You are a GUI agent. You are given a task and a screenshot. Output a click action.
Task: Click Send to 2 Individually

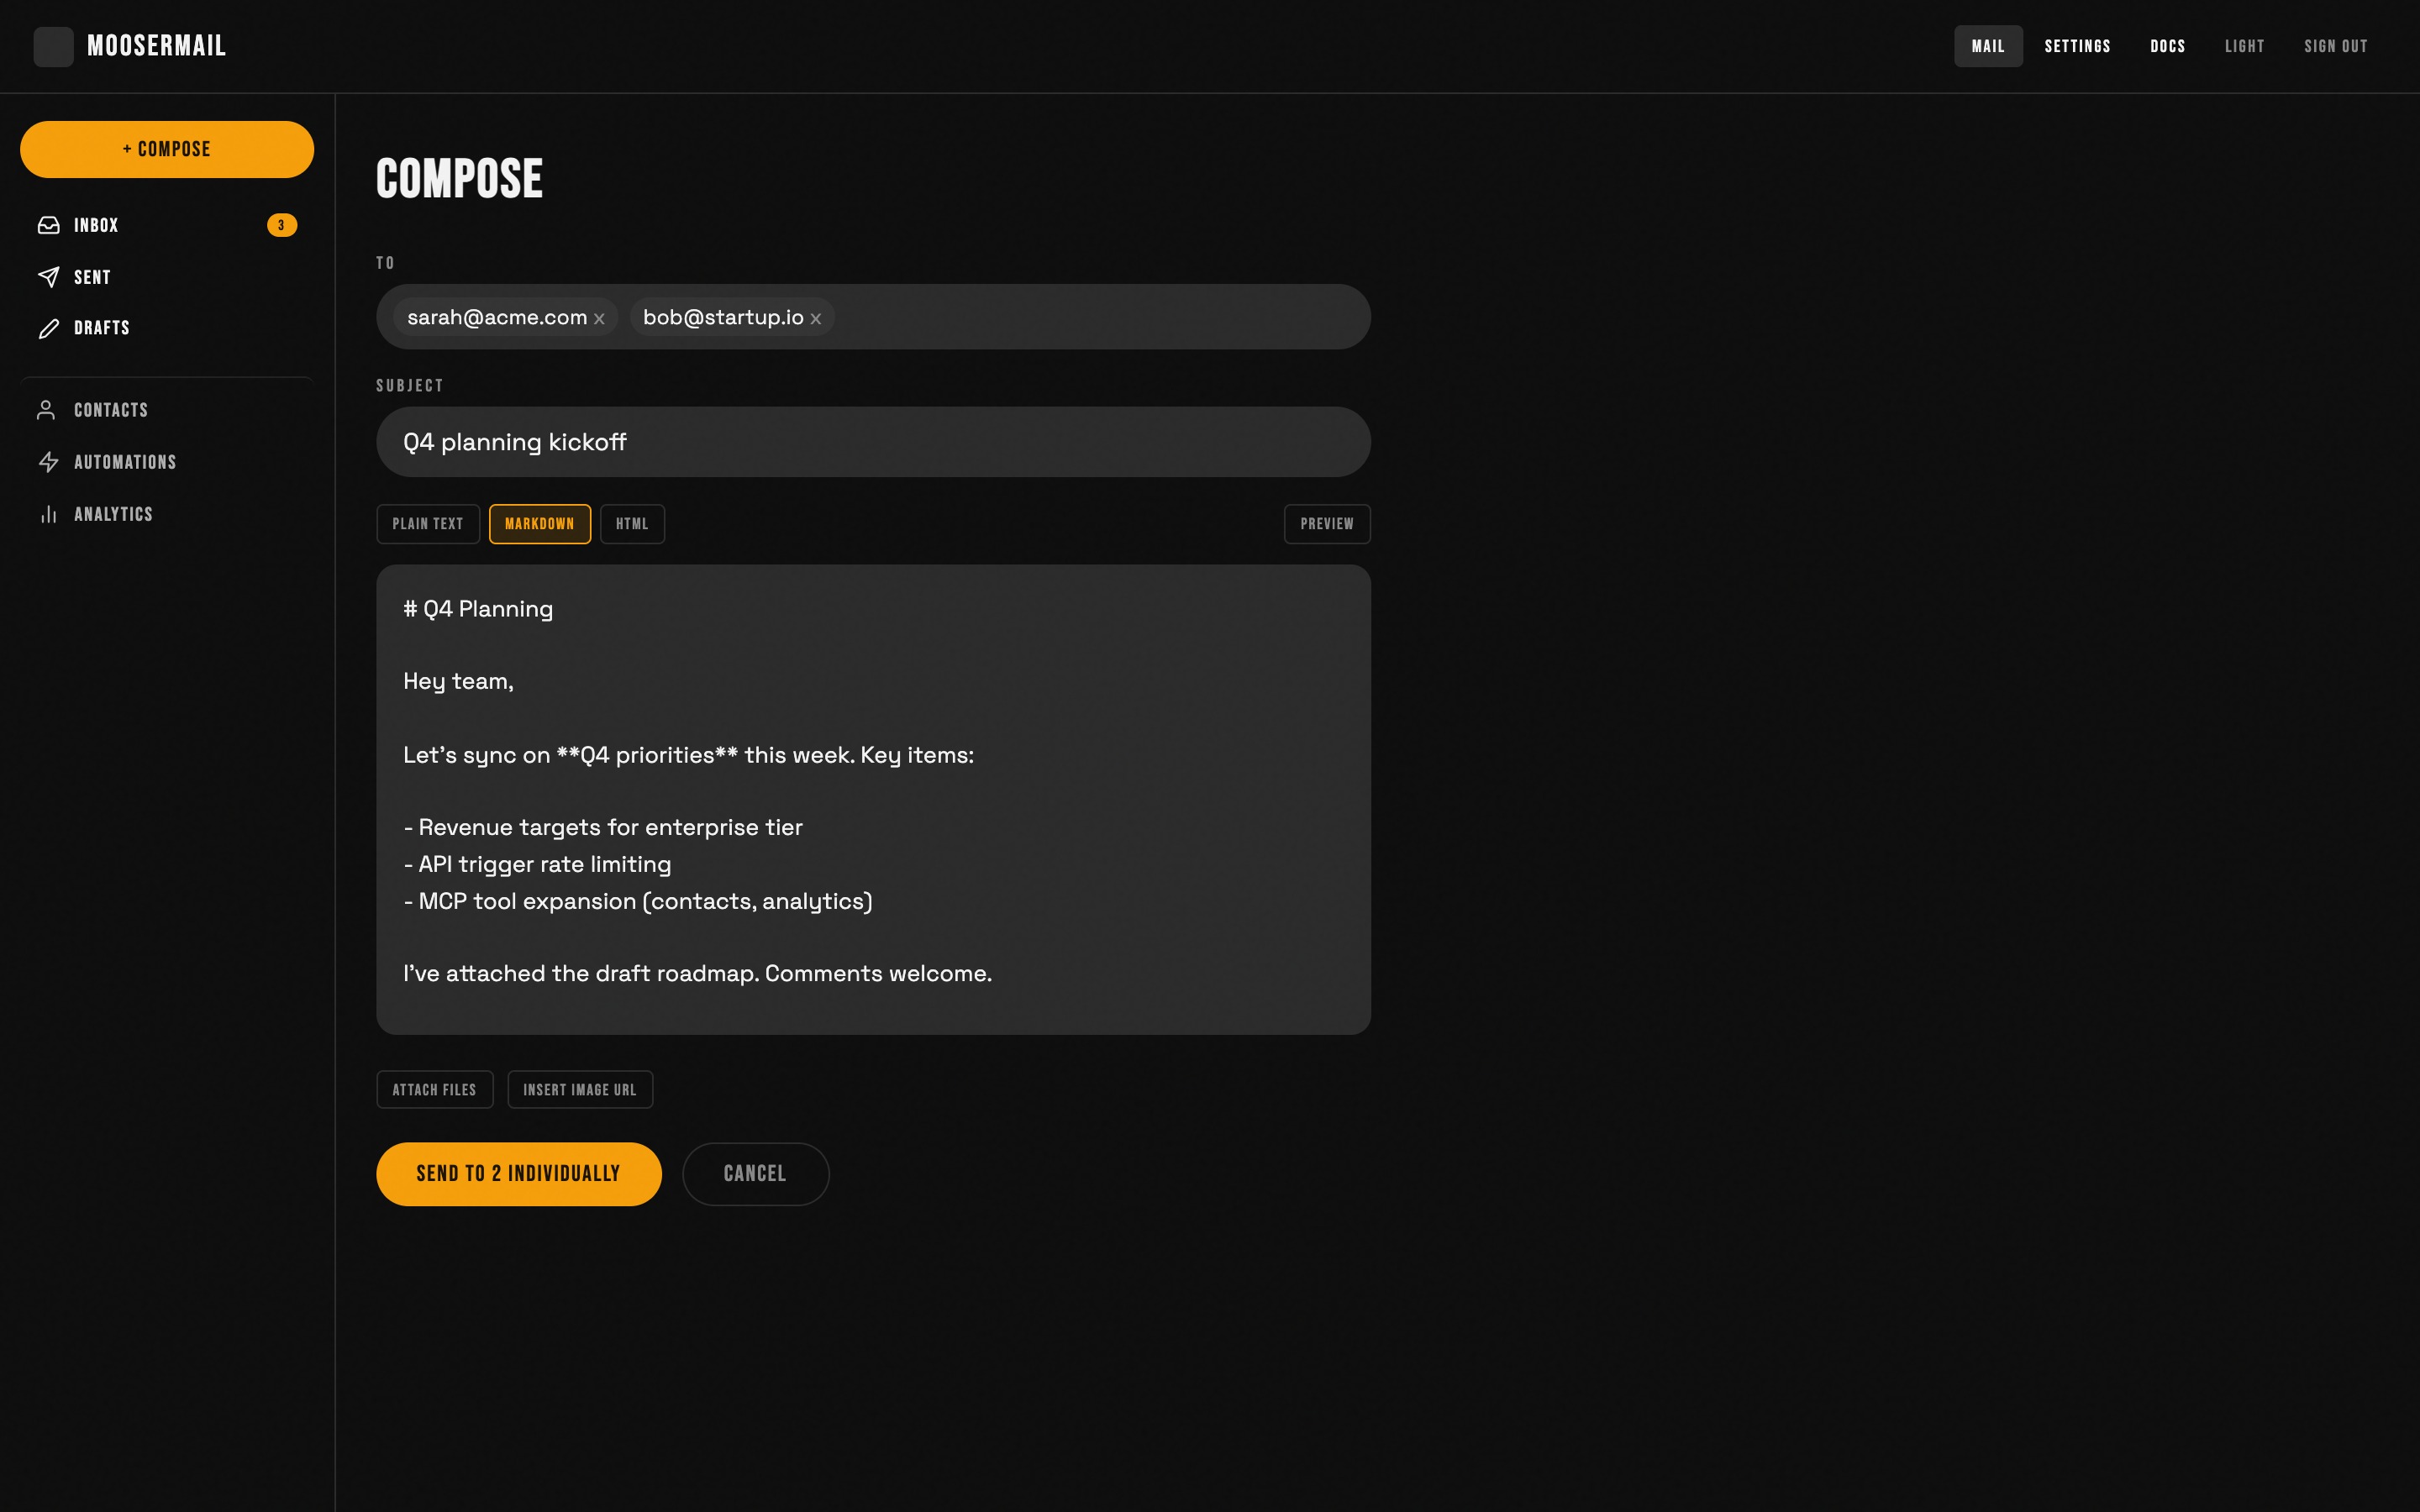coord(518,1173)
